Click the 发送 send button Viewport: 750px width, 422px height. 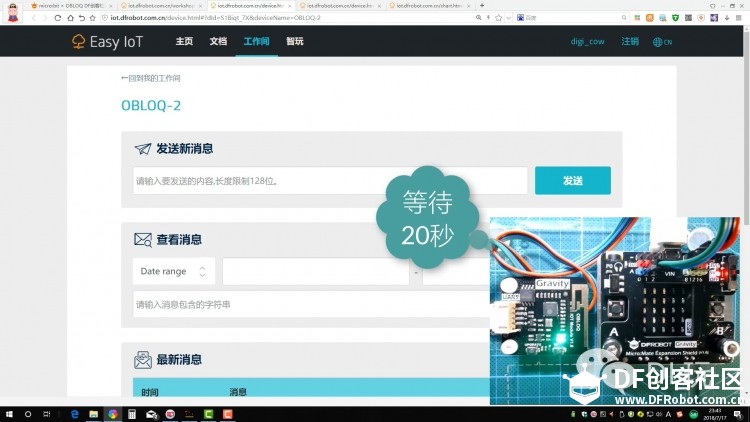click(x=573, y=181)
